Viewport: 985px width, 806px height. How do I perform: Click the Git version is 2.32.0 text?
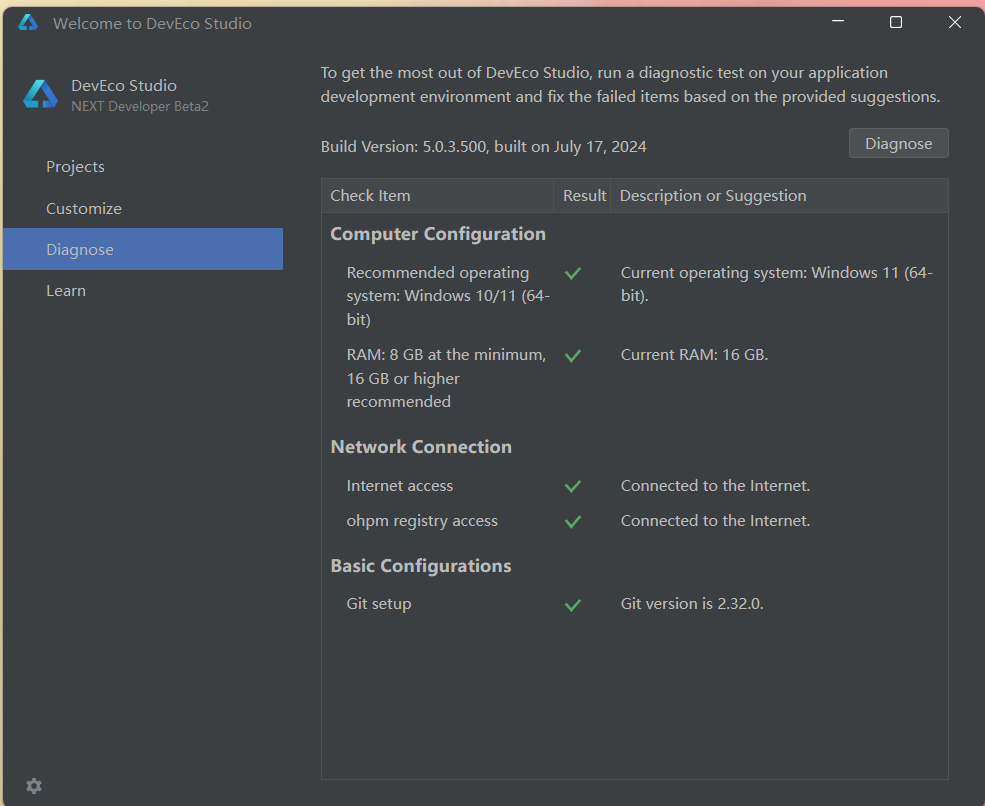[692, 604]
